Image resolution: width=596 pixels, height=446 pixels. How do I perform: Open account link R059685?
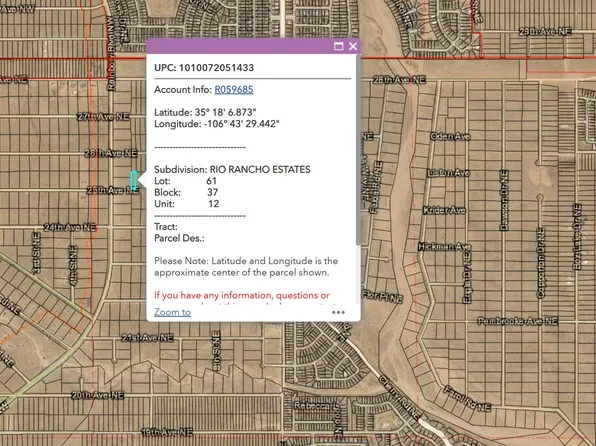pos(234,90)
